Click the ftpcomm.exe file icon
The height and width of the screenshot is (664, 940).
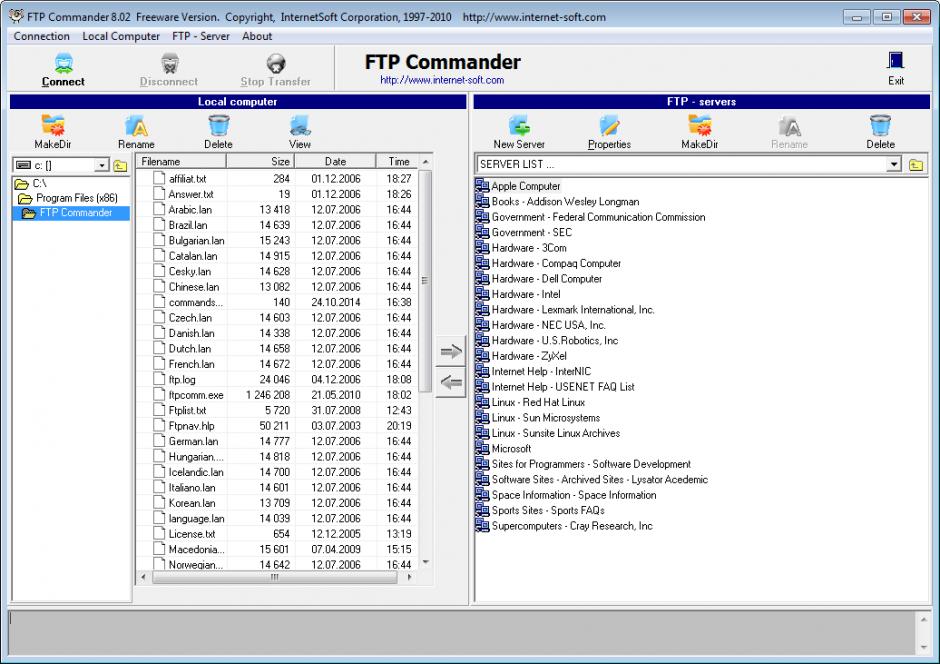(159, 394)
